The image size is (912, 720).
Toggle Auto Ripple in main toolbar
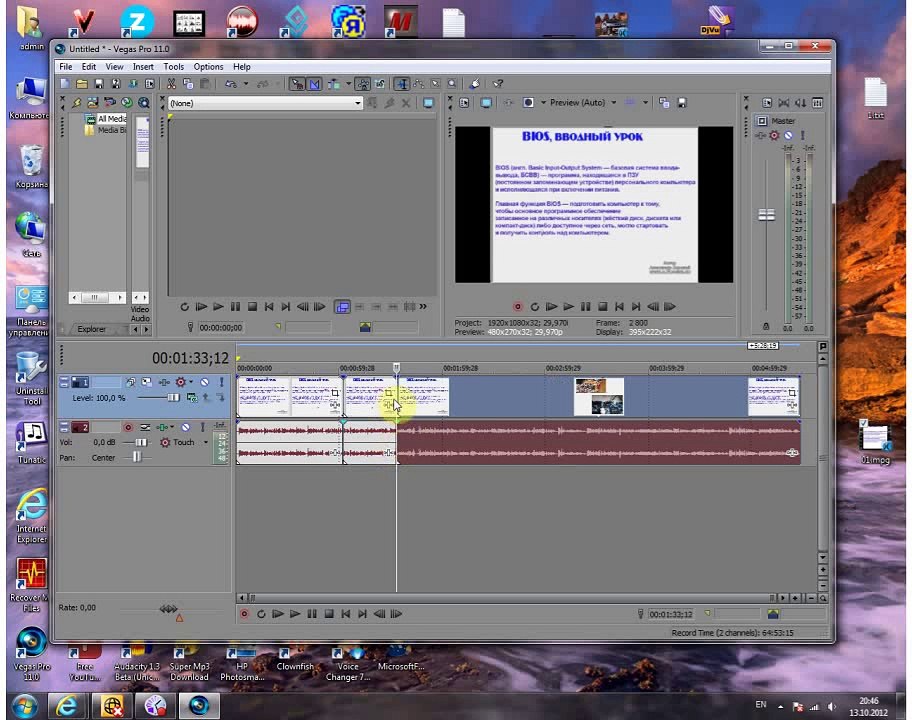pyautogui.click(x=334, y=84)
